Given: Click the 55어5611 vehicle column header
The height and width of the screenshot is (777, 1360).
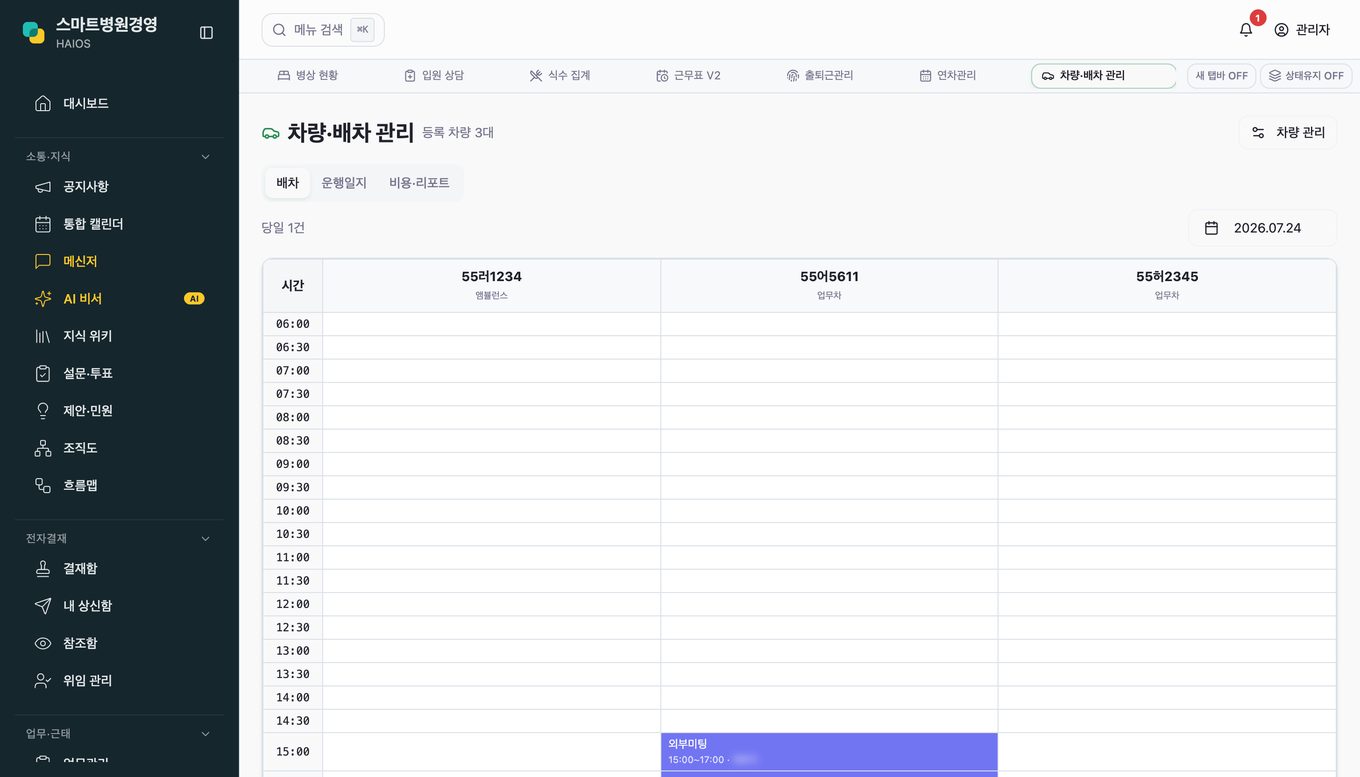Looking at the screenshot, I should tap(829, 285).
